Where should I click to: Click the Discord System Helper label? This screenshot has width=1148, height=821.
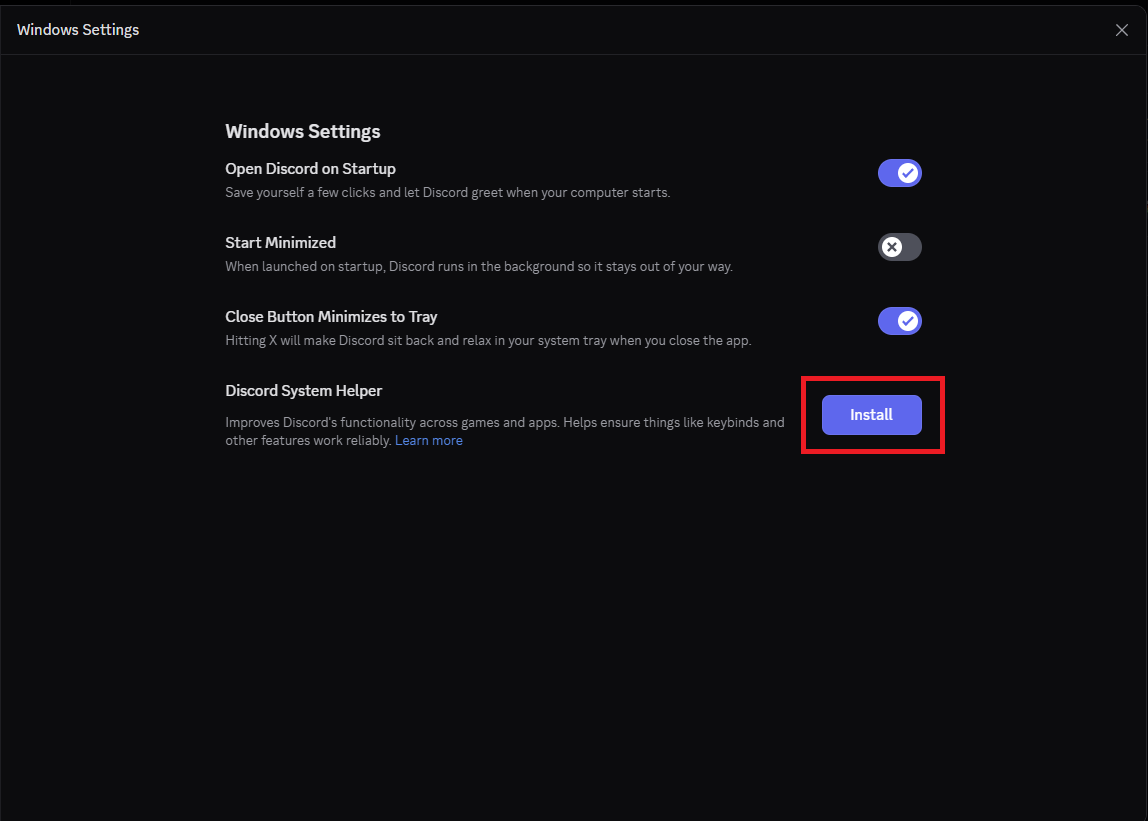click(x=304, y=391)
